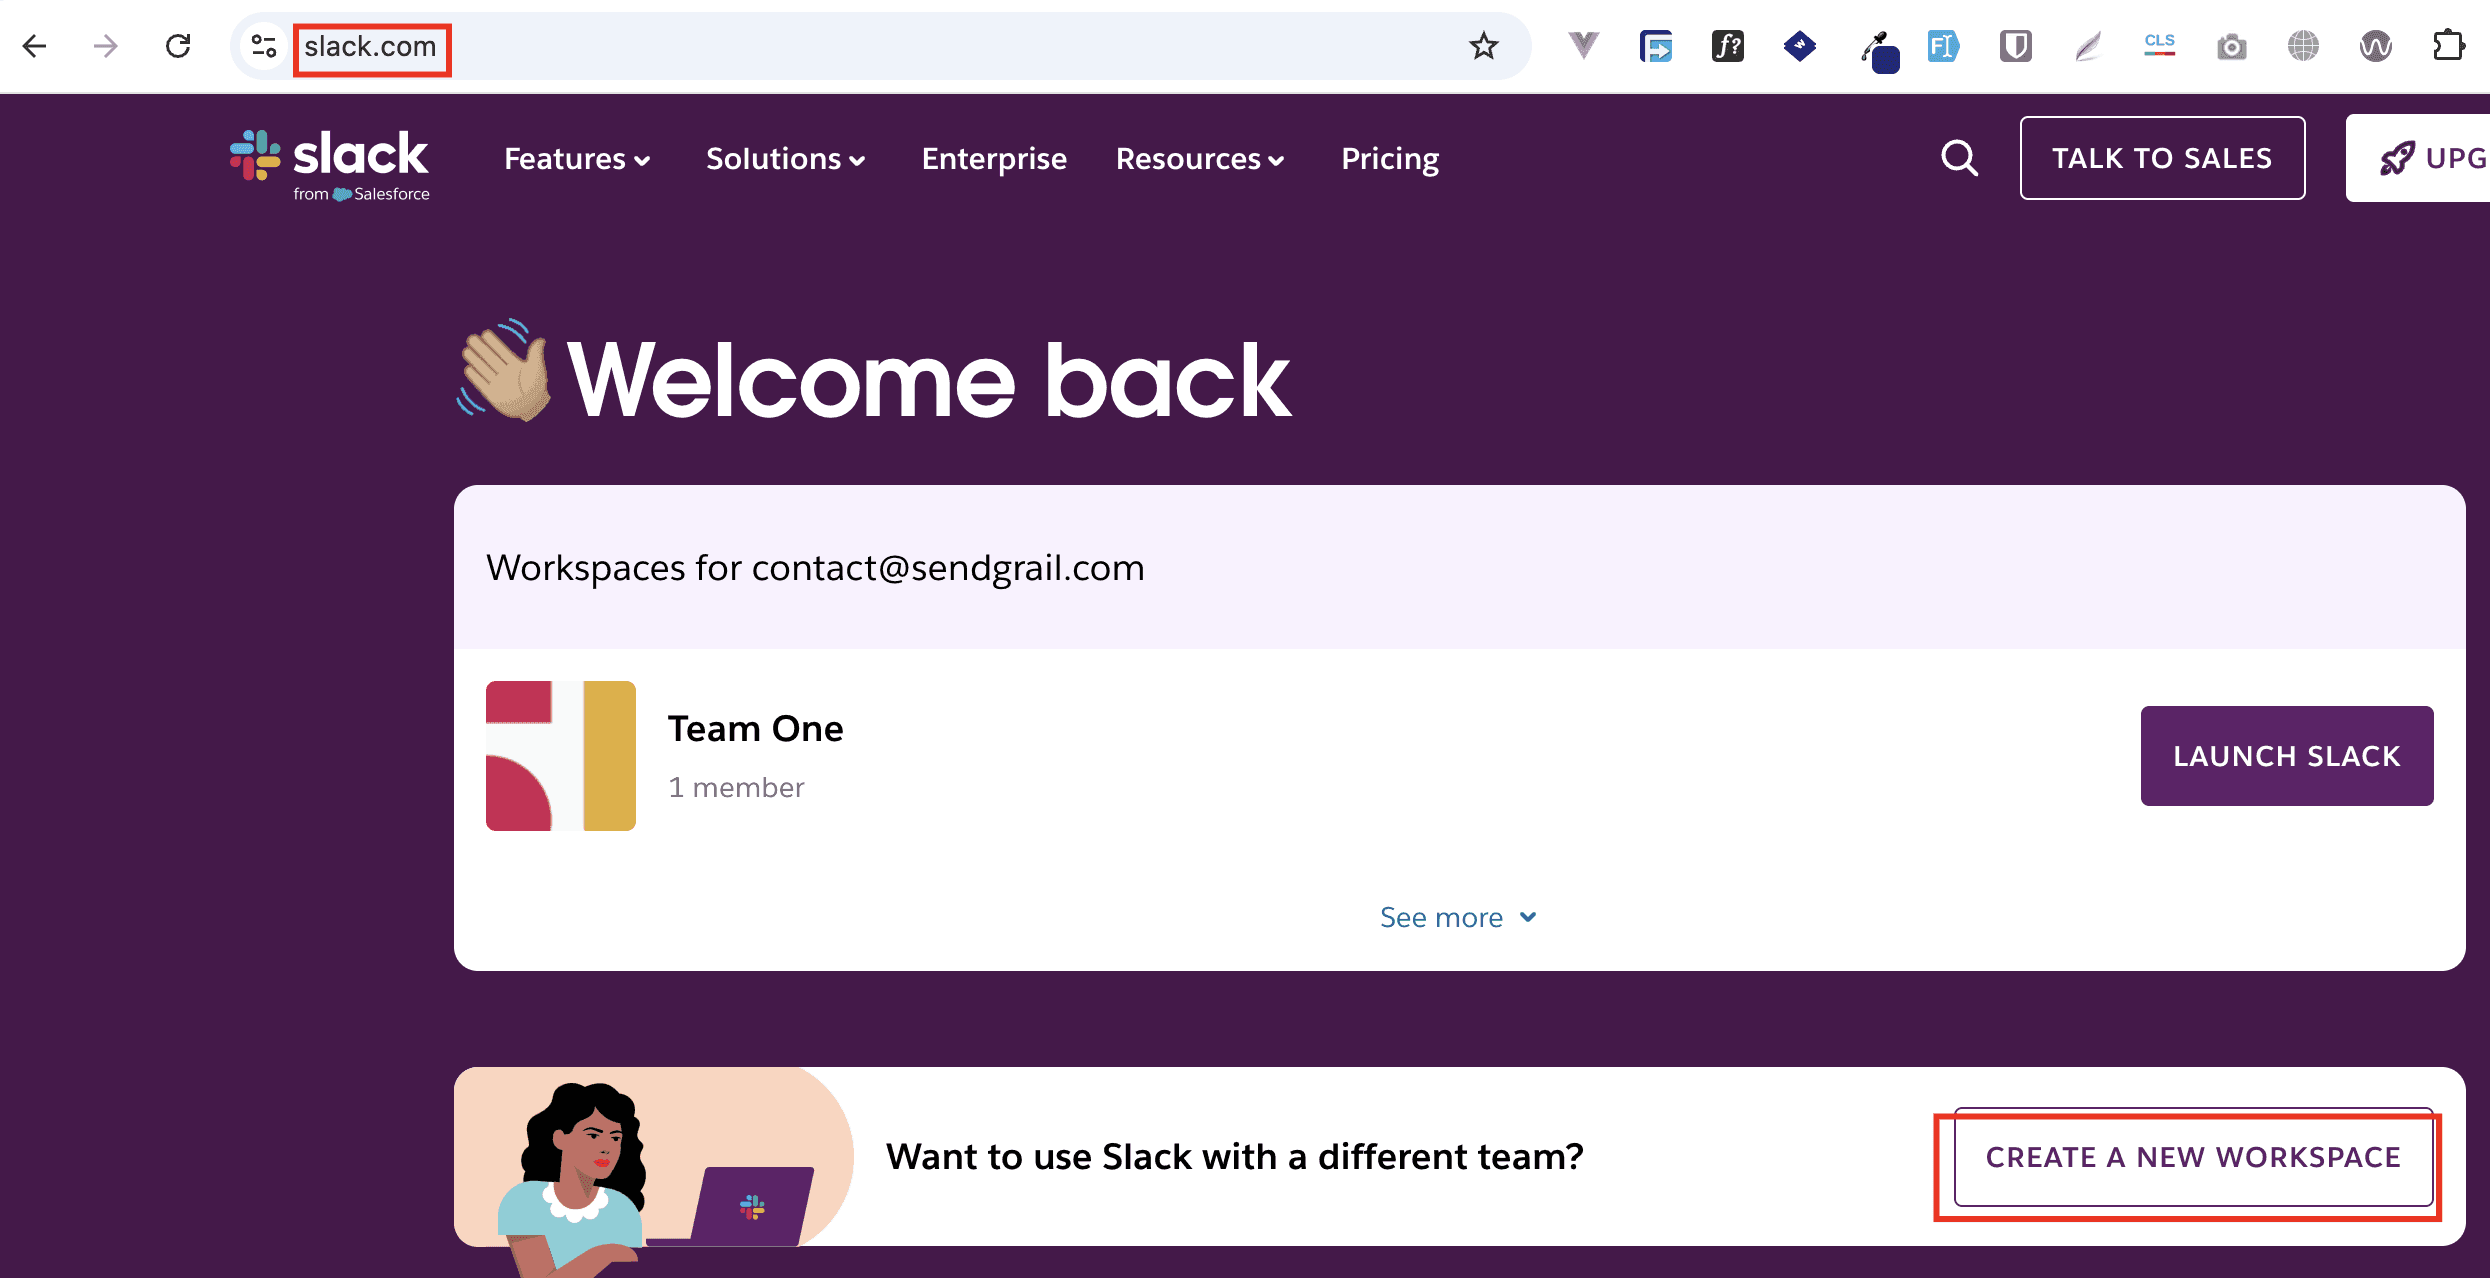The image size is (2490, 1278).
Task: Open the Enterprise nav item
Action: pos(994,159)
